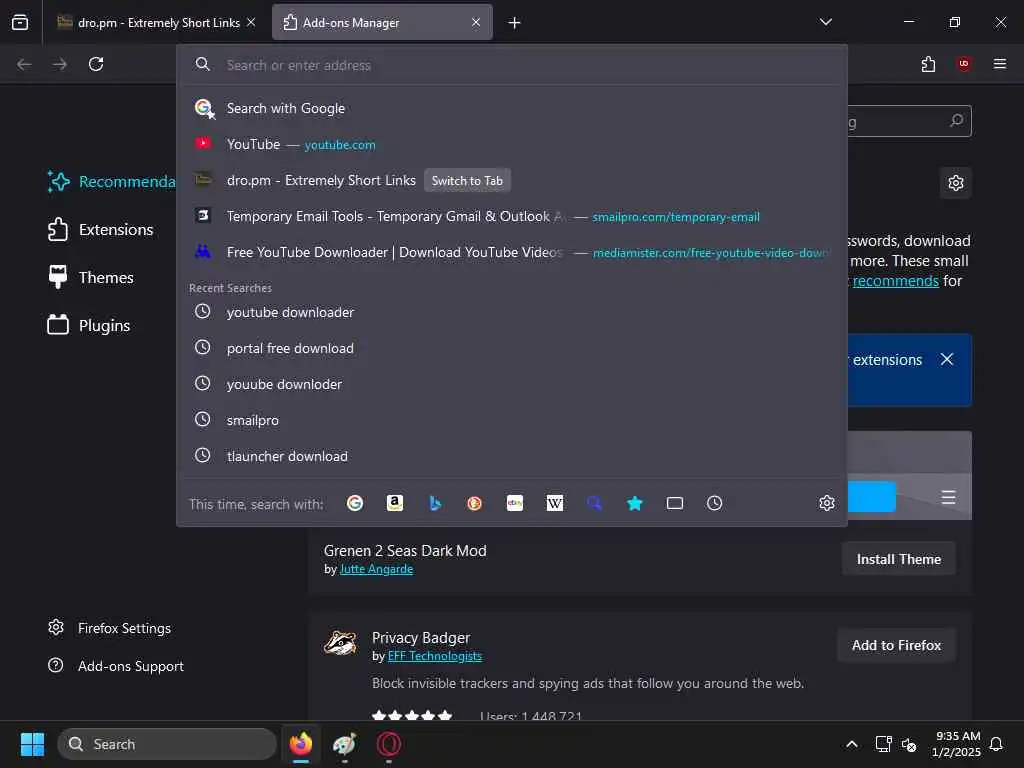Image resolution: width=1024 pixels, height=768 pixels.
Task: Search this time with eBay
Action: 515,503
